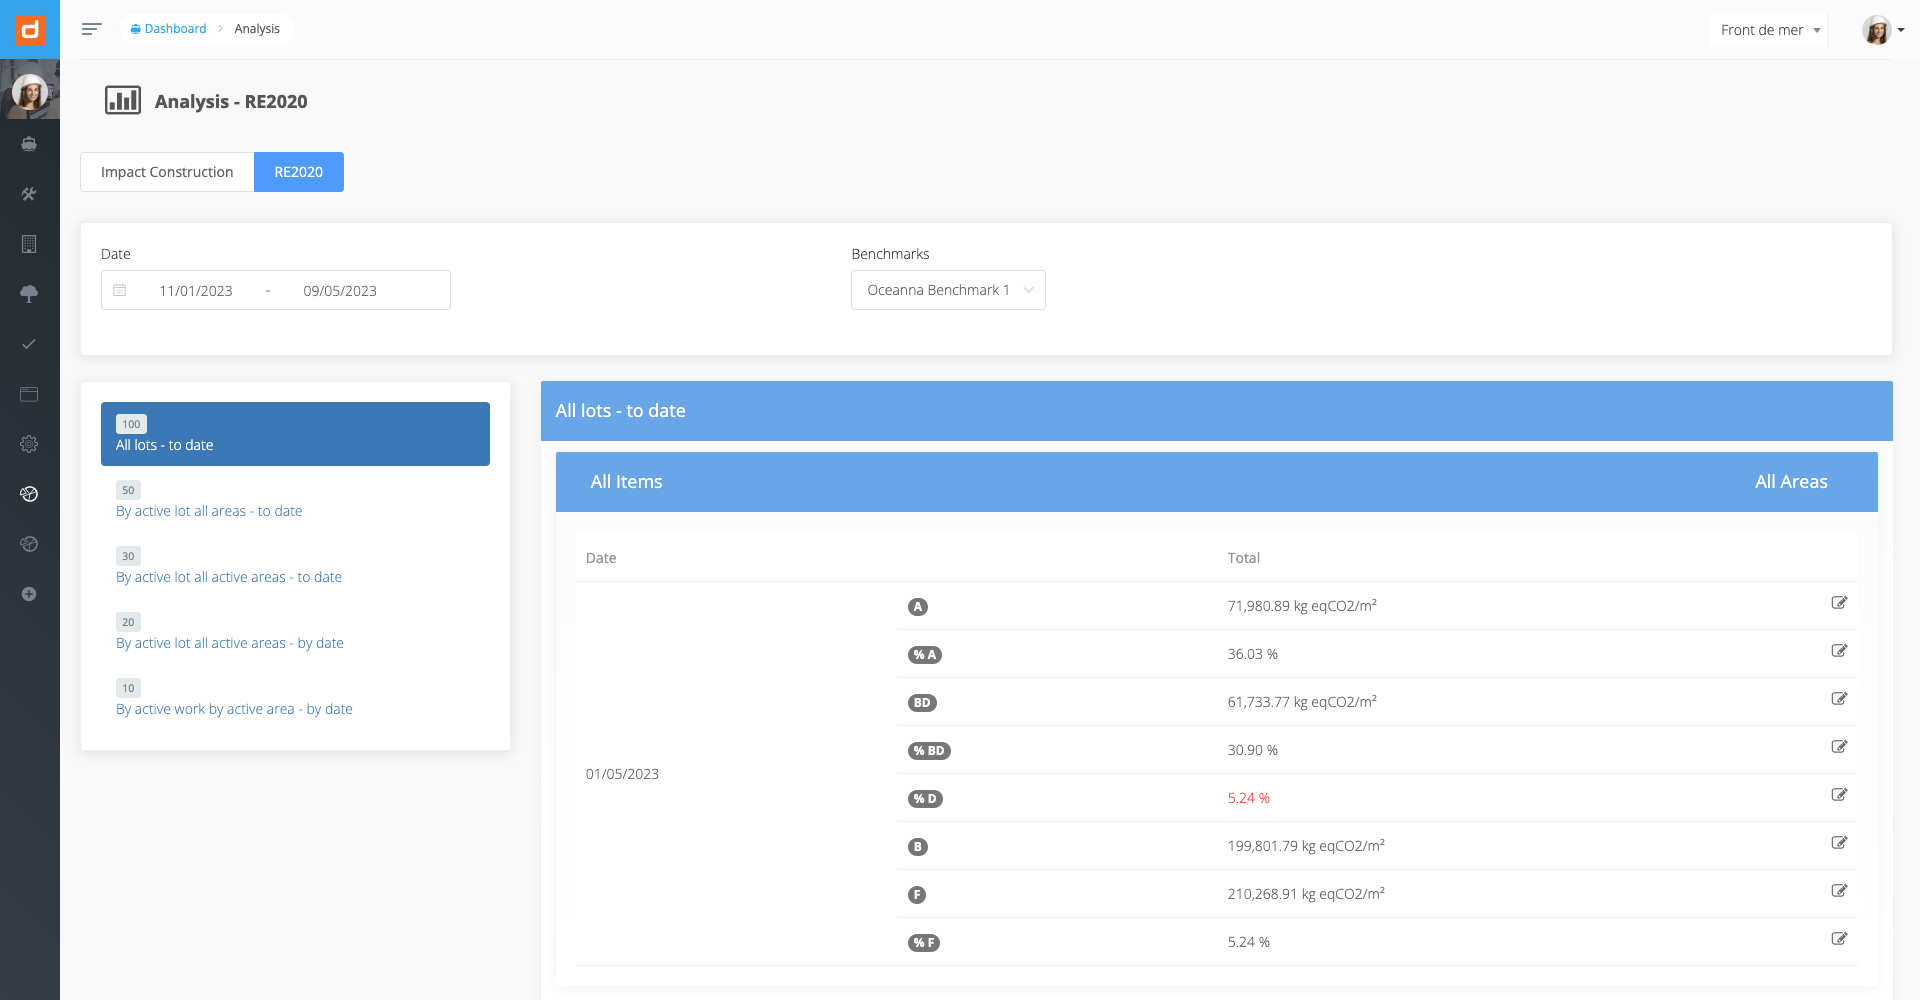Click the % F indicator badge
Image resolution: width=1920 pixels, height=1000 pixels.
[924, 943]
